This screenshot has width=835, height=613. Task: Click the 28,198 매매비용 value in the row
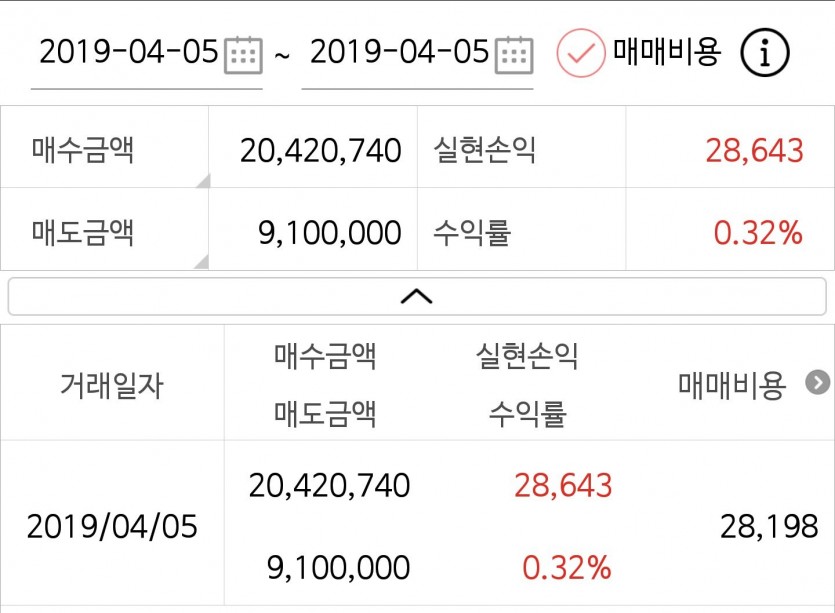(x=769, y=525)
